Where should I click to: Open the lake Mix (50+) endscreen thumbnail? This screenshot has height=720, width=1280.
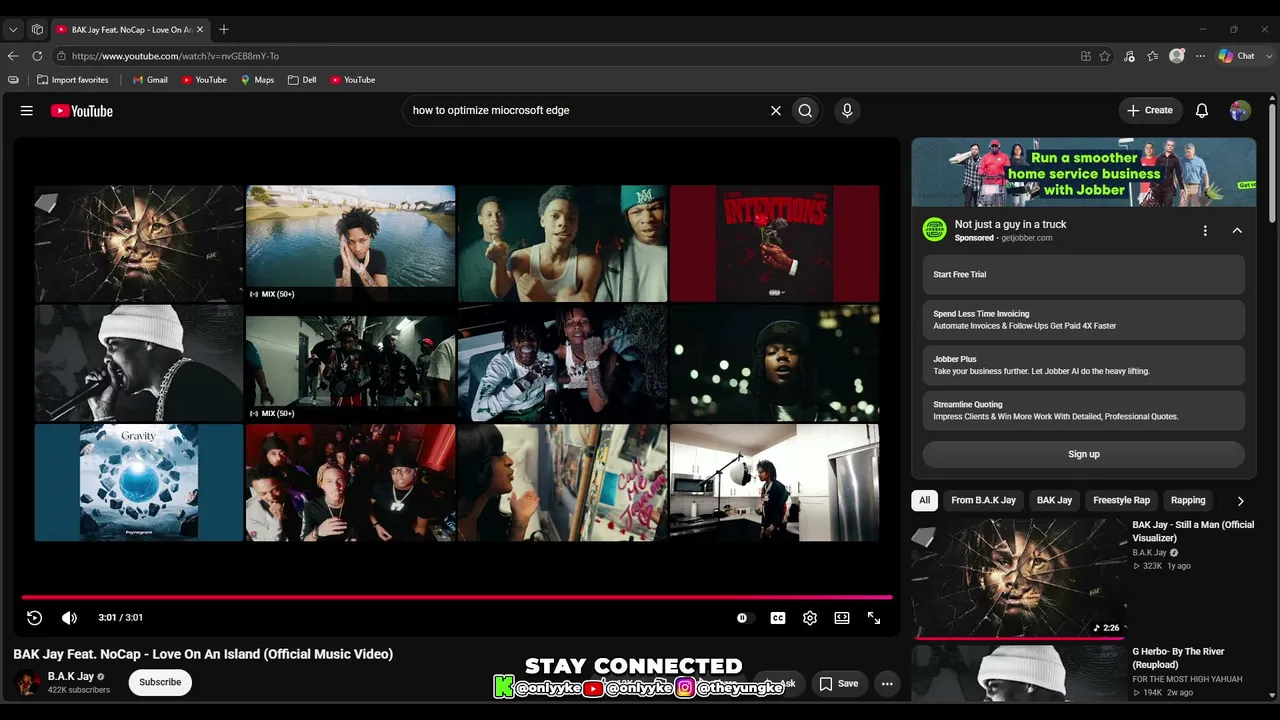pos(350,243)
